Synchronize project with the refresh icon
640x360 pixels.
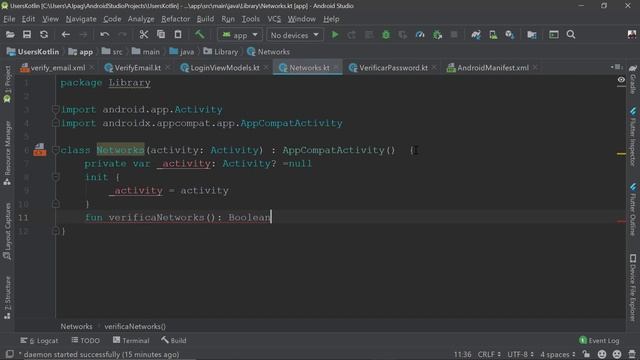click(44, 35)
